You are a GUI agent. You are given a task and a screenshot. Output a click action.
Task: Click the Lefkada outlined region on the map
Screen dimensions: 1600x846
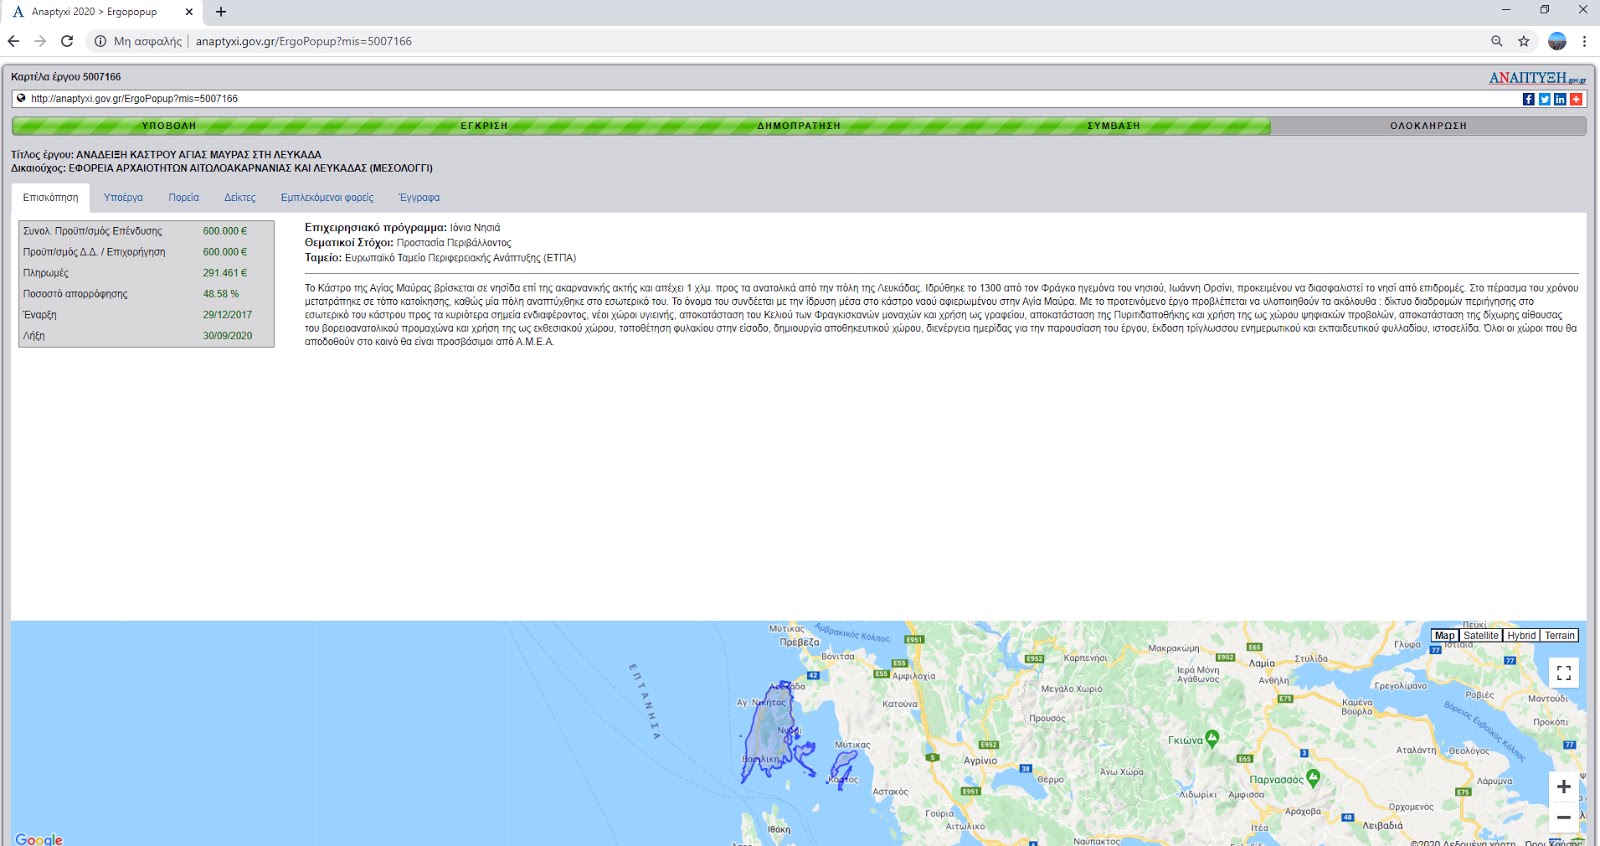point(771,735)
